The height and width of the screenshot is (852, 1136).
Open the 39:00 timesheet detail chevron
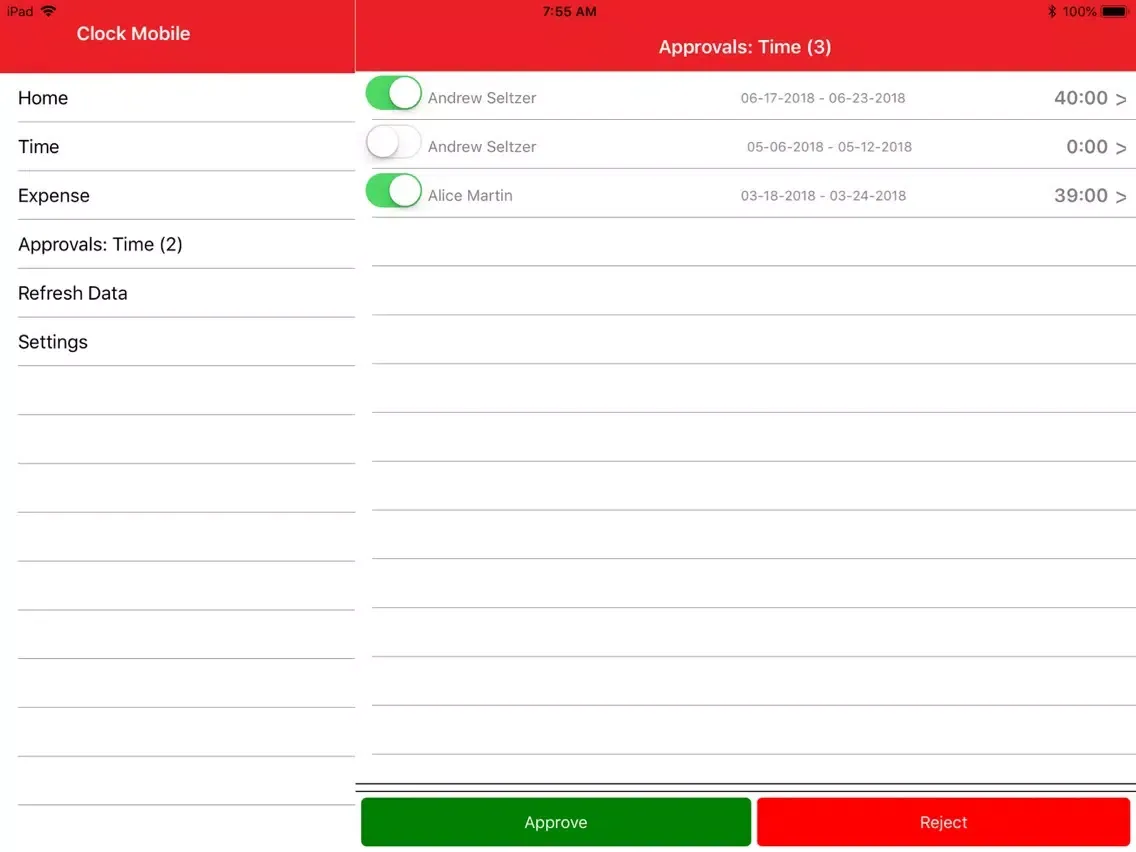point(1121,196)
